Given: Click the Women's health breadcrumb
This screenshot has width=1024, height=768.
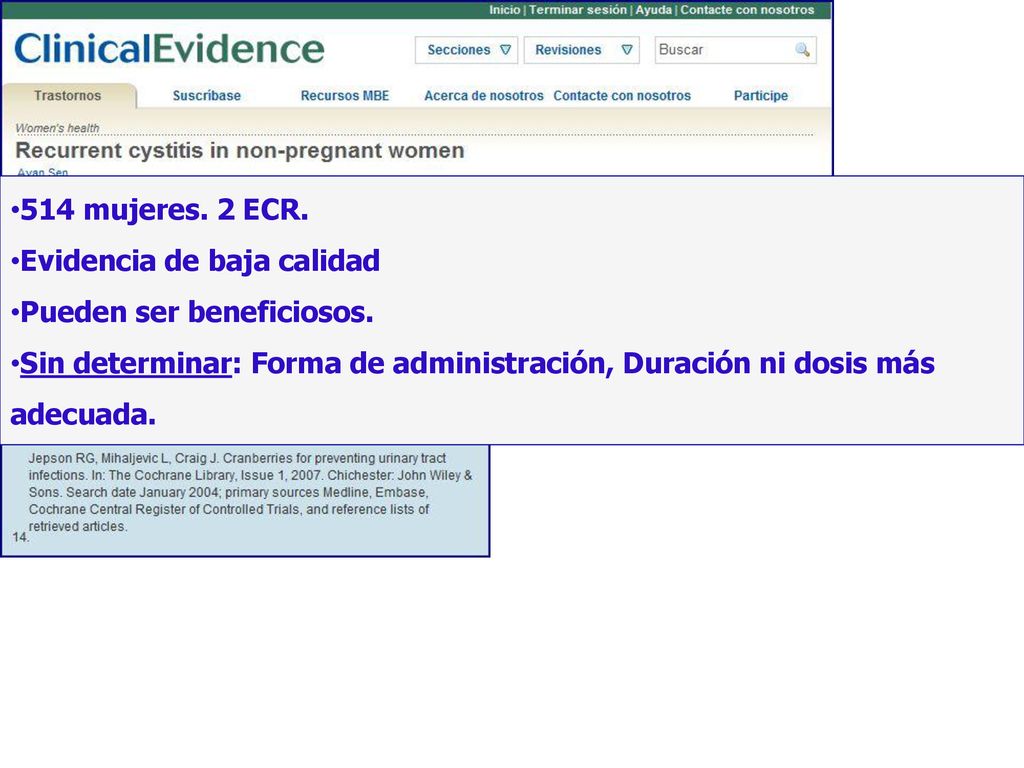Looking at the screenshot, I should point(57,128).
